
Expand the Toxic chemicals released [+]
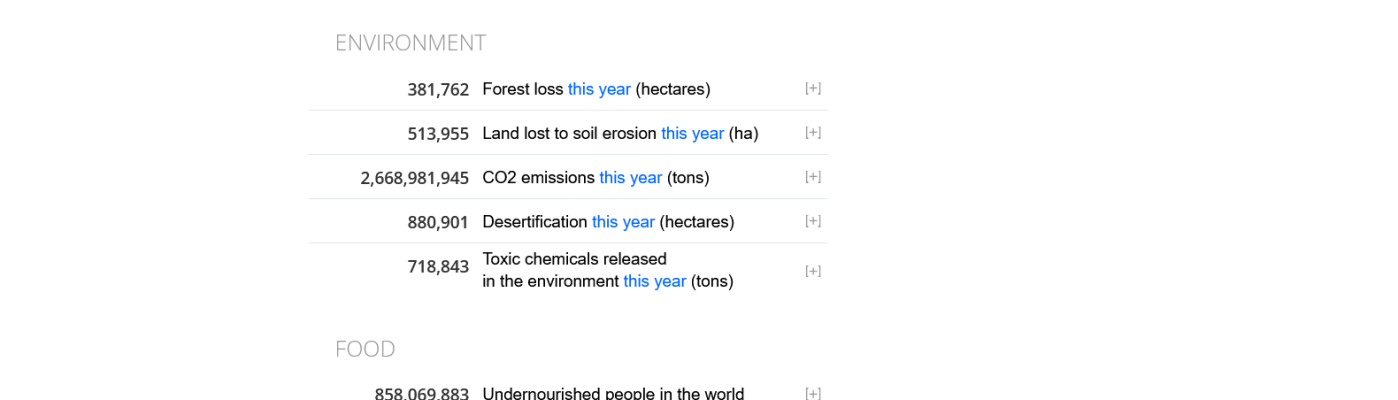pyautogui.click(x=813, y=271)
